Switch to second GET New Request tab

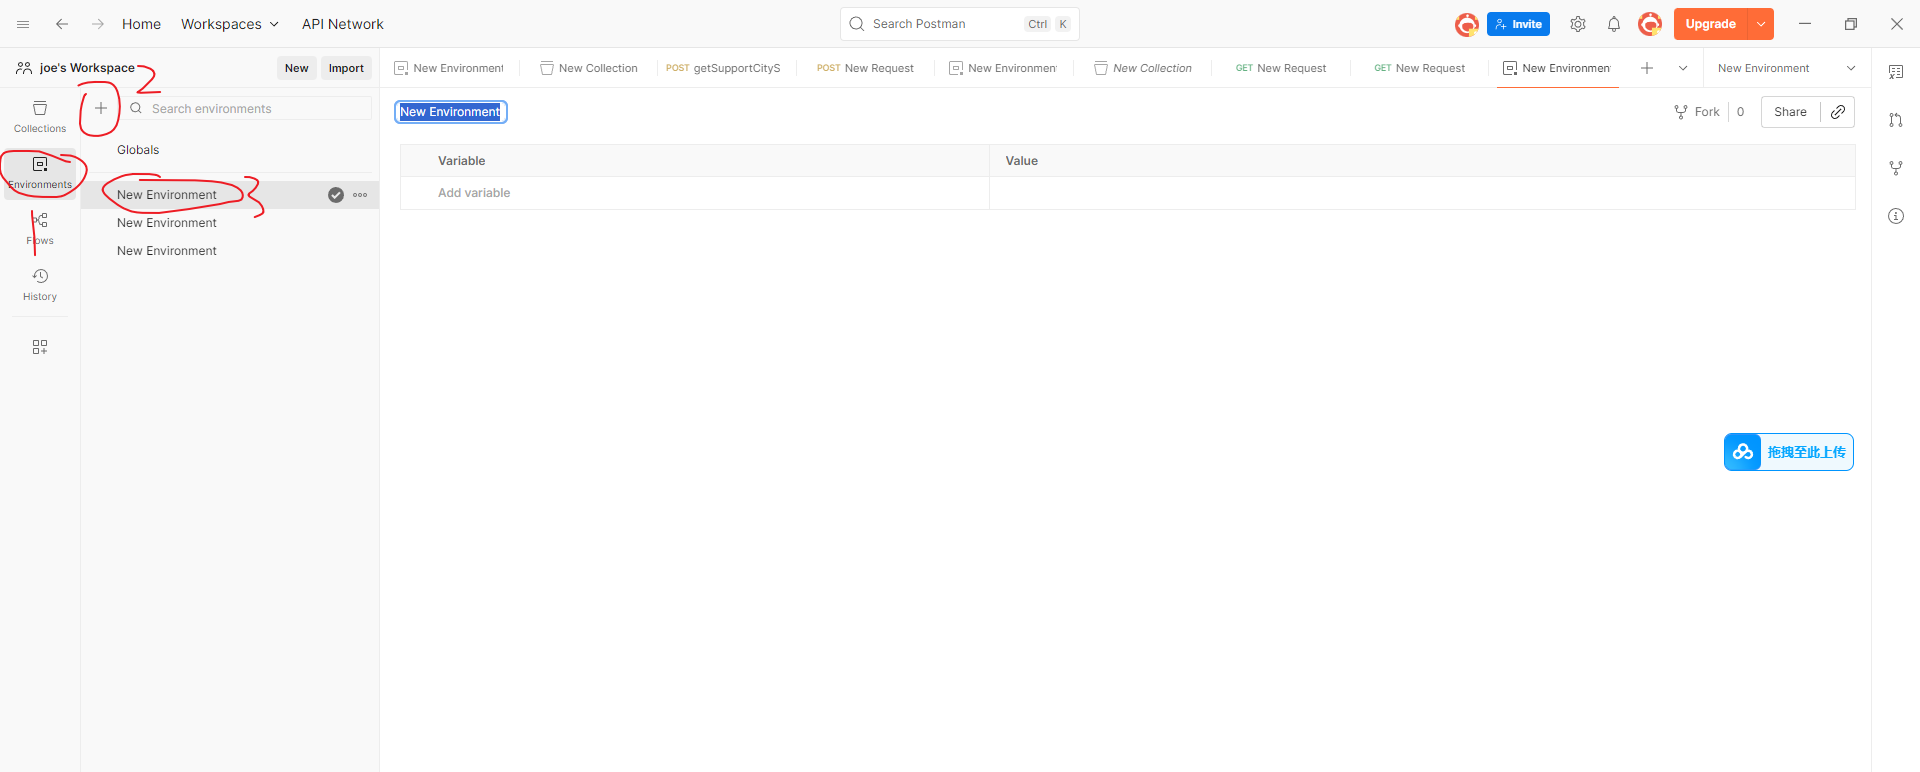click(x=1420, y=68)
